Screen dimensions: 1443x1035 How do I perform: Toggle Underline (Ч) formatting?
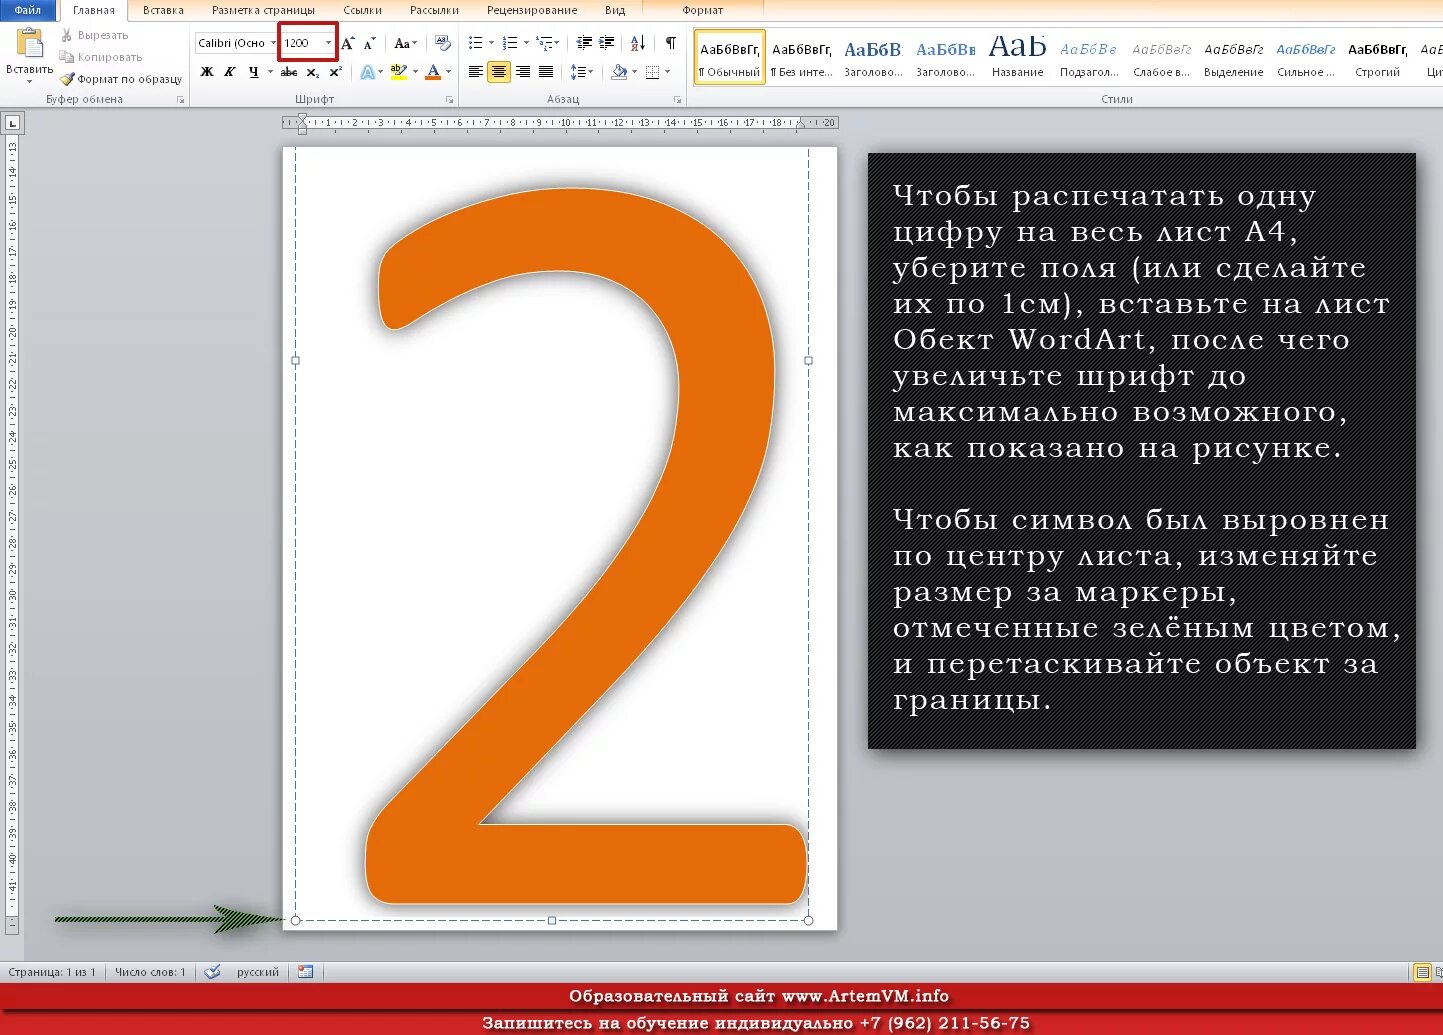click(254, 72)
